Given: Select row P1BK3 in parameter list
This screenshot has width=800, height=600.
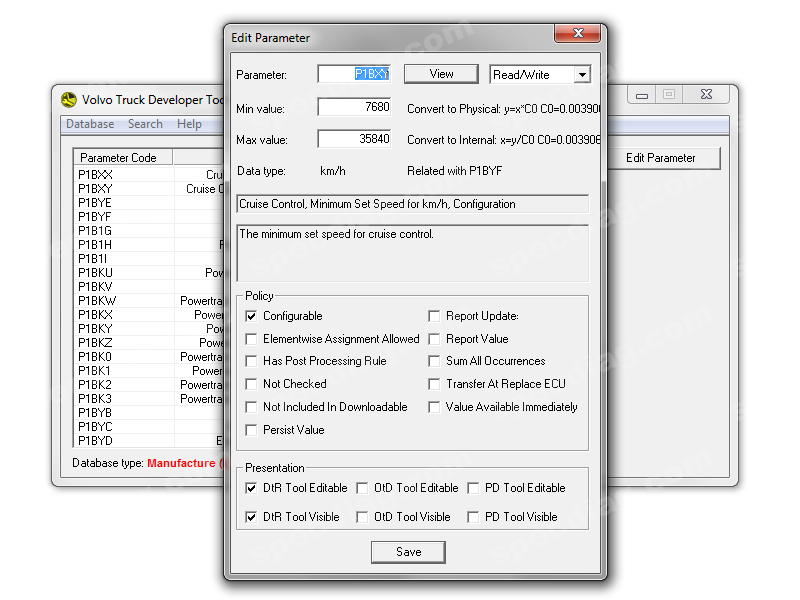Looking at the screenshot, I should [x=149, y=399].
